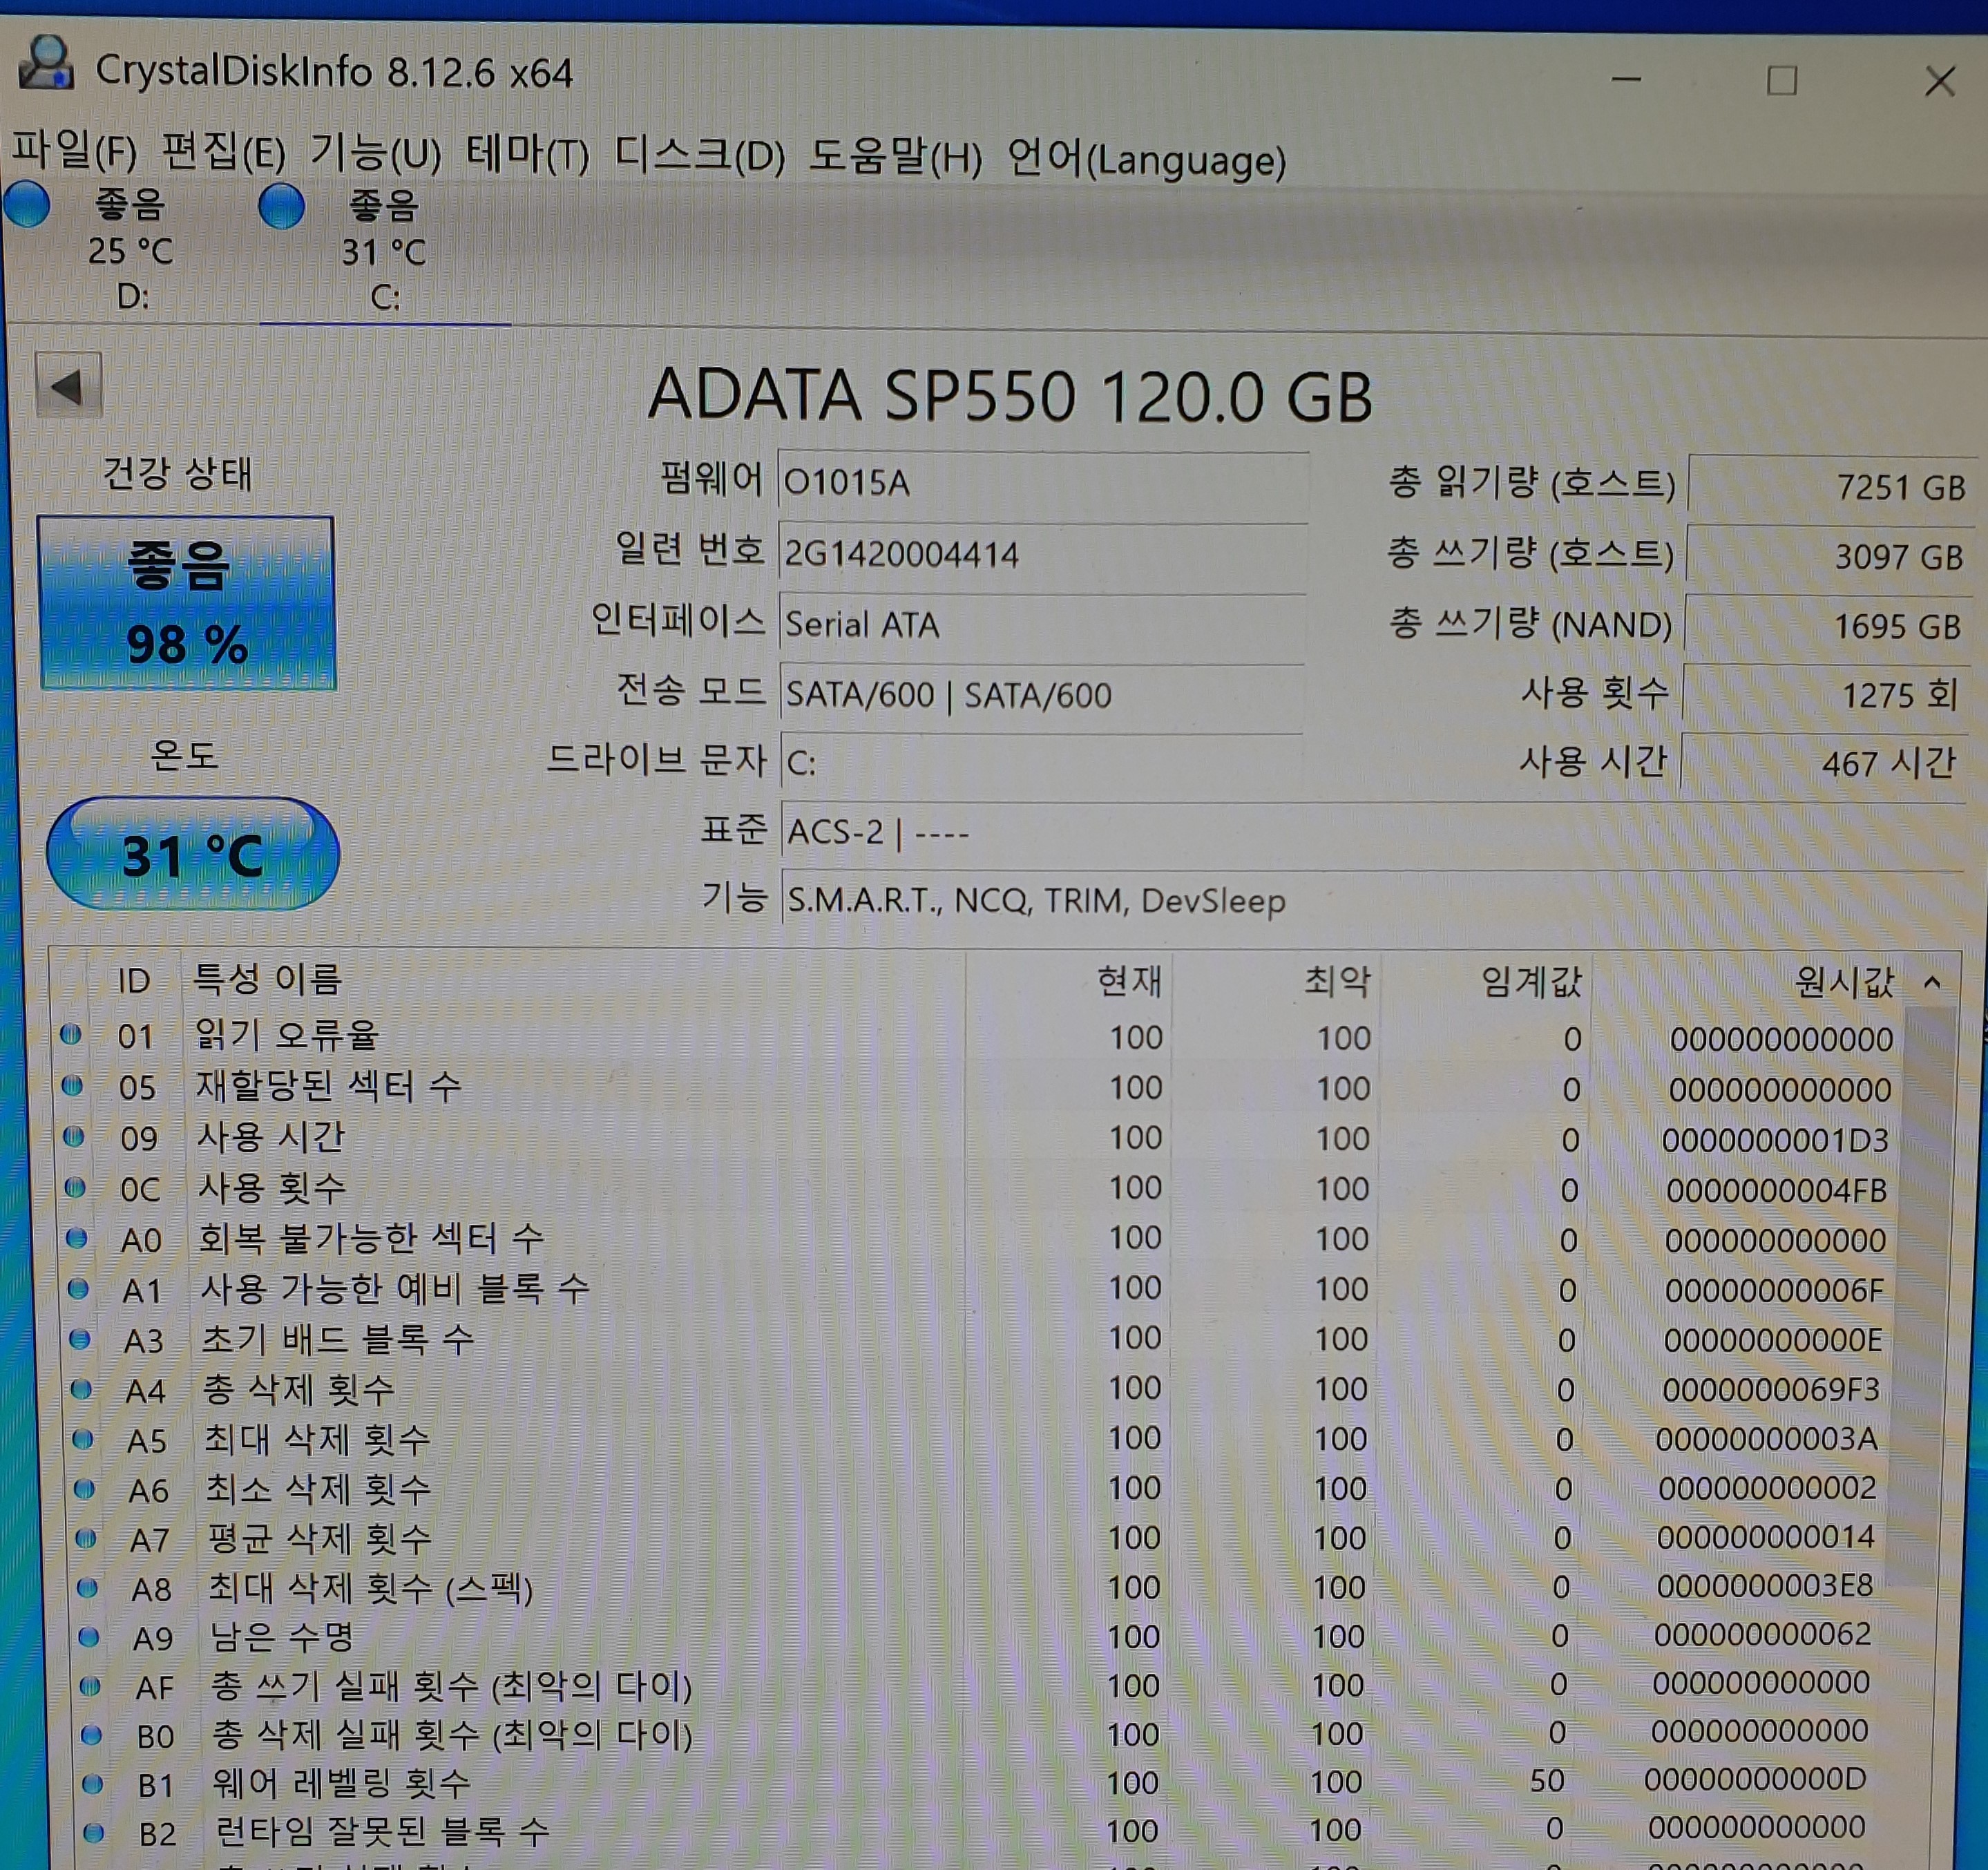The height and width of the screenshot is (1870, 1988).
Task: Select raw value 0000000001D3 of 사용 시간
Action: 1776,1140
